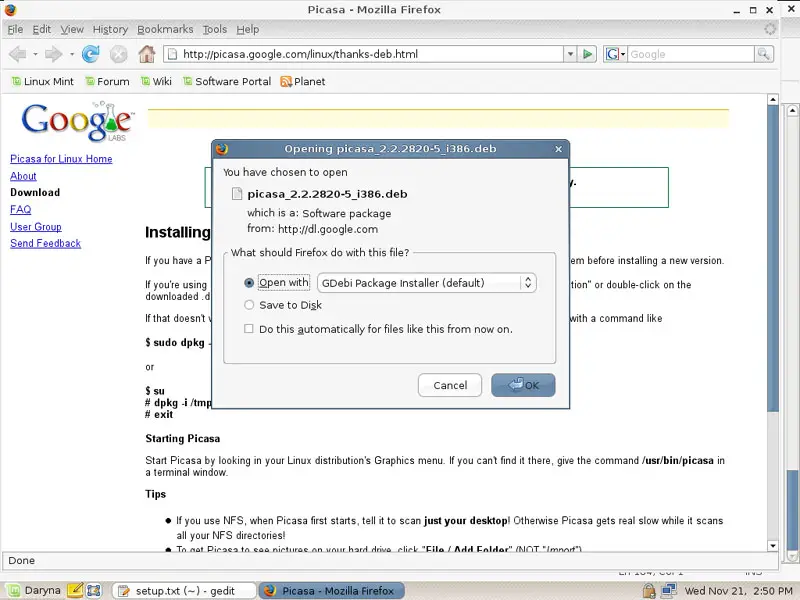The width and height of the screenshot is (800, 600).
Task: Click the page icon in the address bar
Action: [x=172, y=54]
